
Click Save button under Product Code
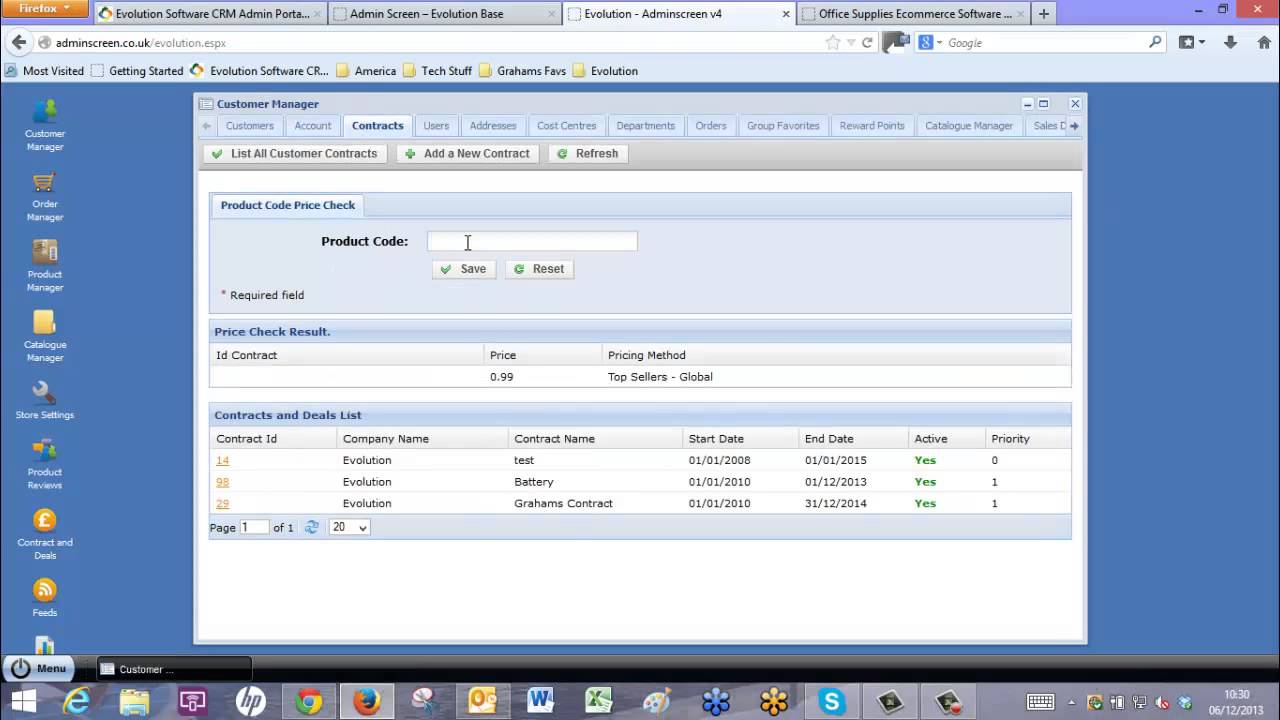tap(463, 269)
